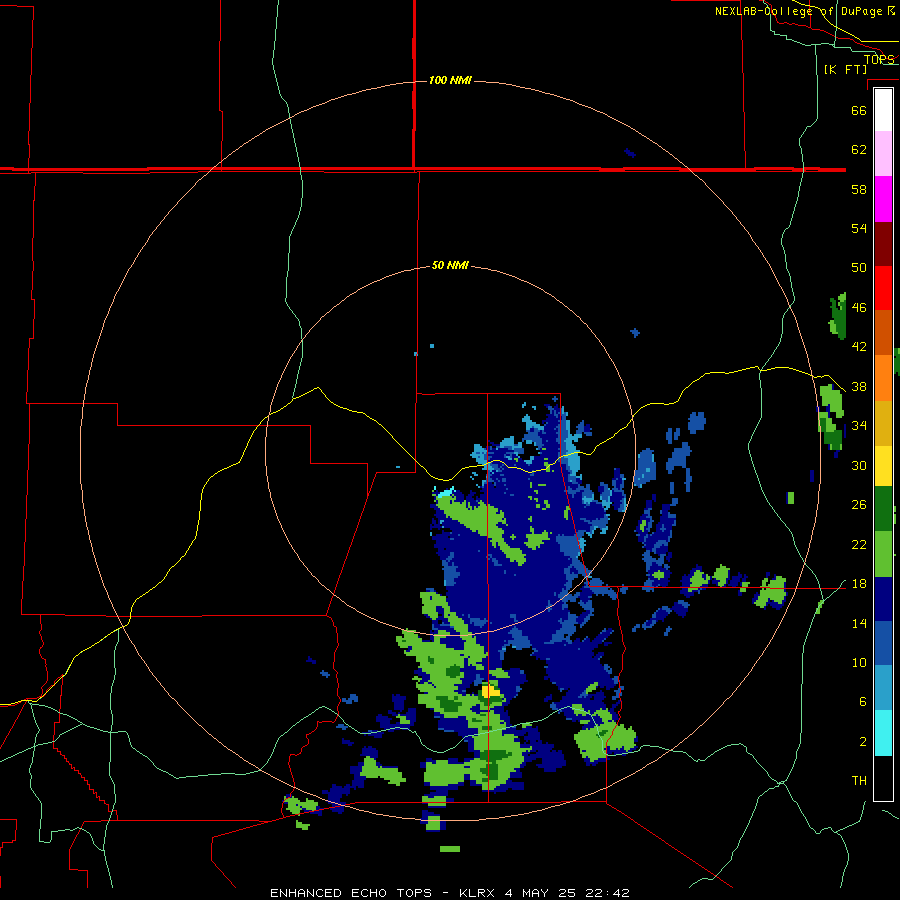900x900 pixels.
Task: Select the 34 legend label
Action: (x=859, y=426)
